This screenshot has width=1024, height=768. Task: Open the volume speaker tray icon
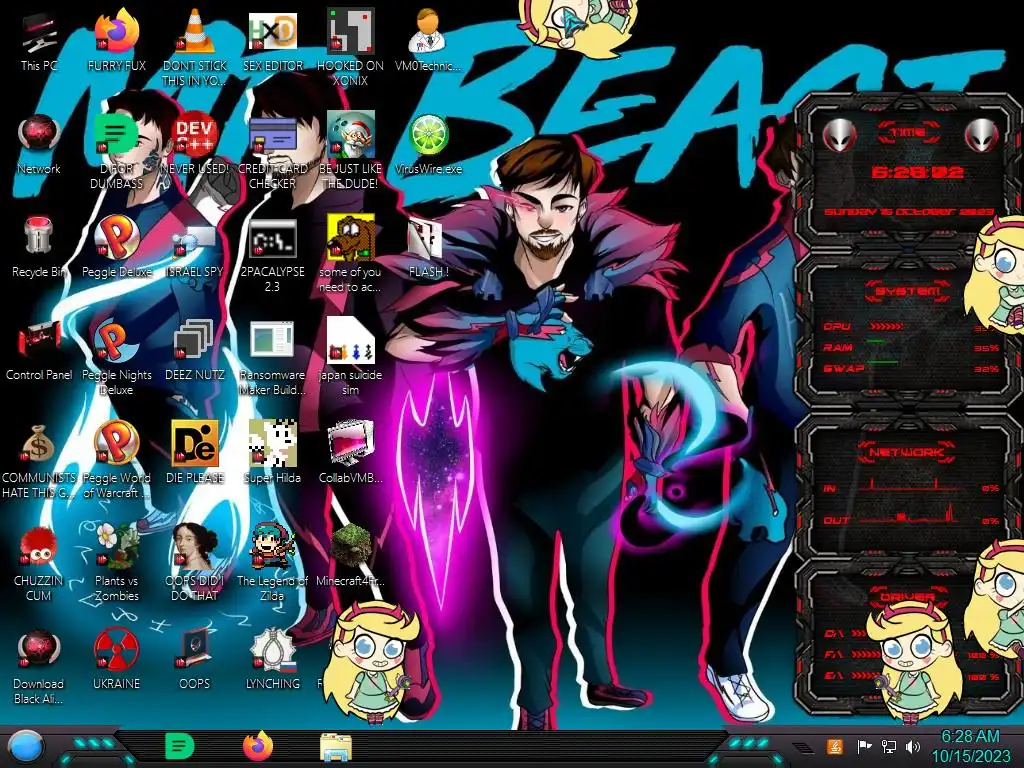coord(913,746)
